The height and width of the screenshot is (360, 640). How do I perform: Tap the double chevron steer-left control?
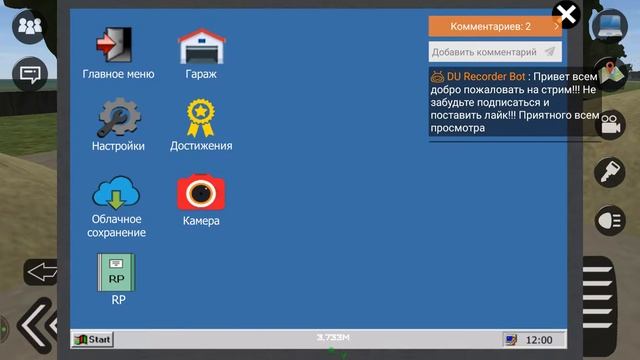[38, 325]
